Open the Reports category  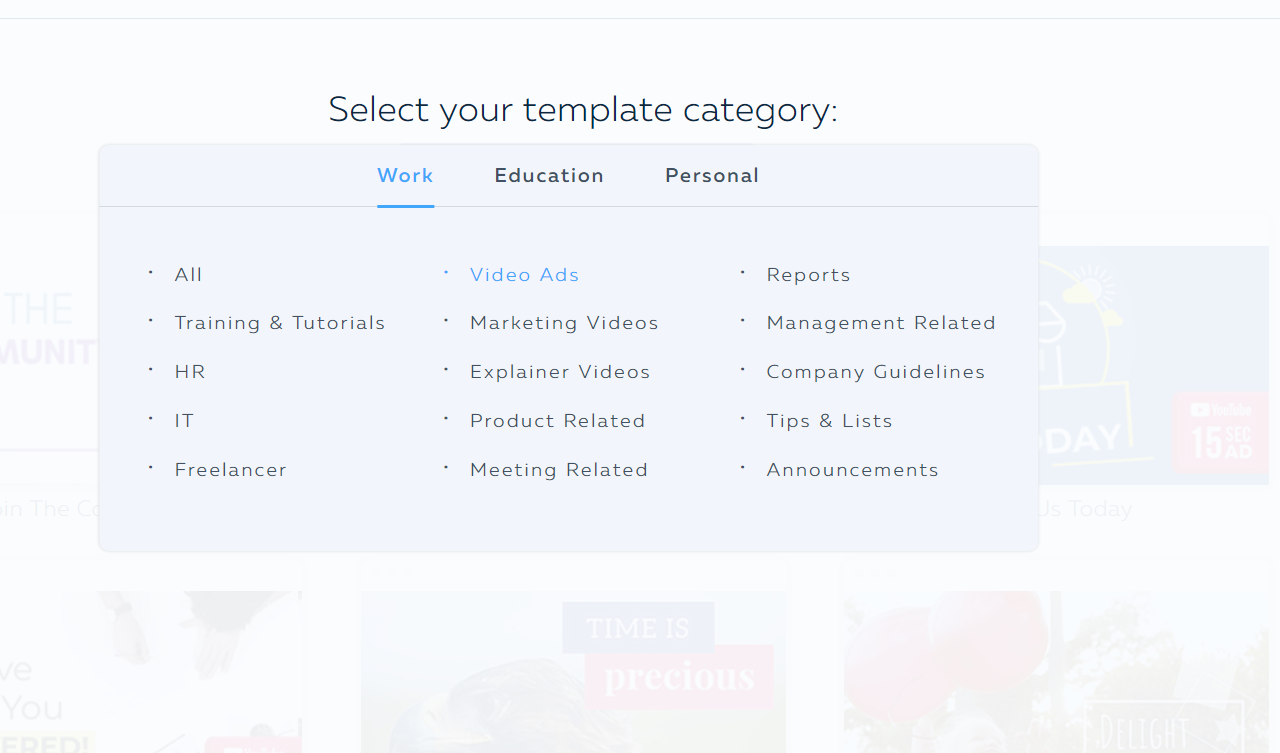808,275
